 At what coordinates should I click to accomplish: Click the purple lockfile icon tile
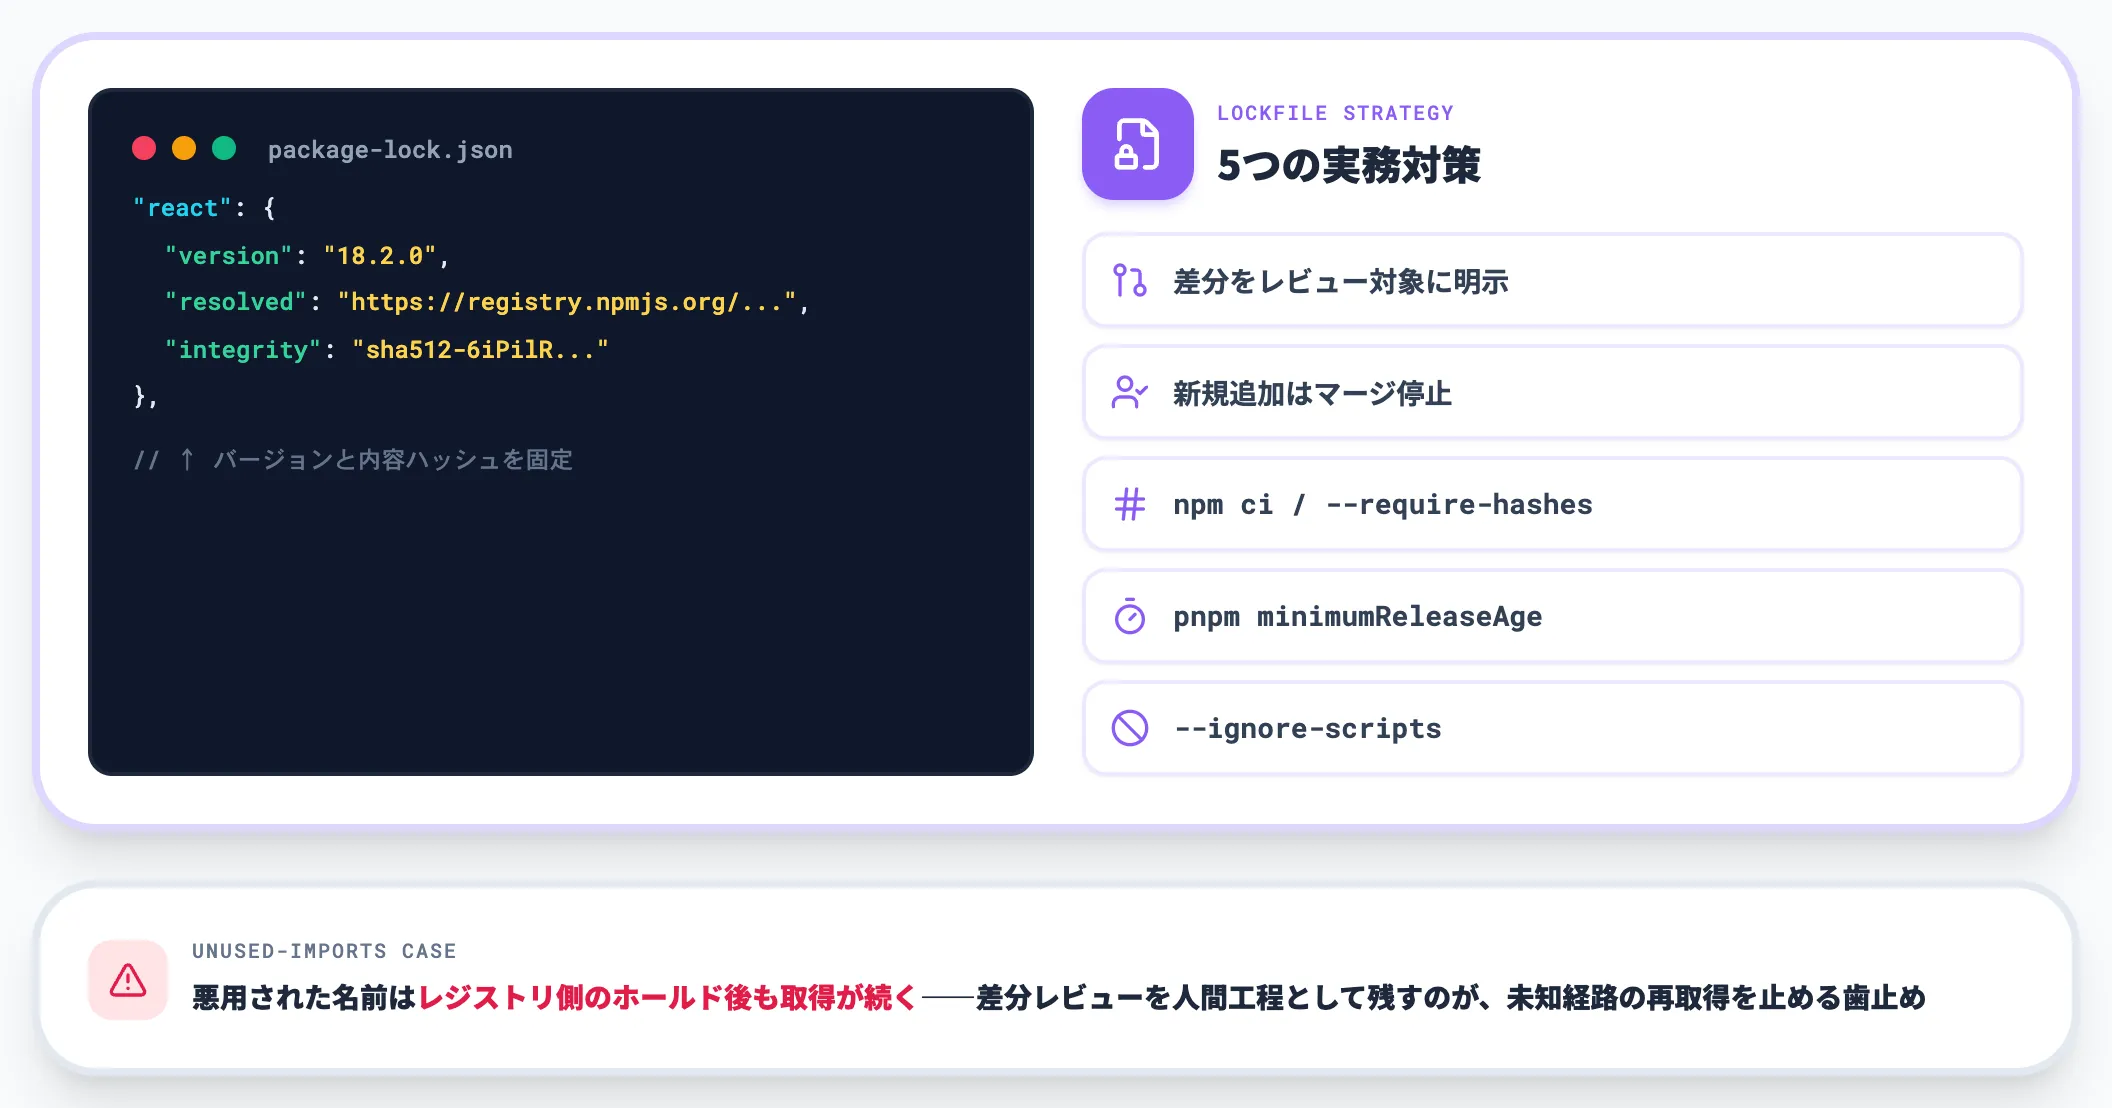click(1138, 144)
